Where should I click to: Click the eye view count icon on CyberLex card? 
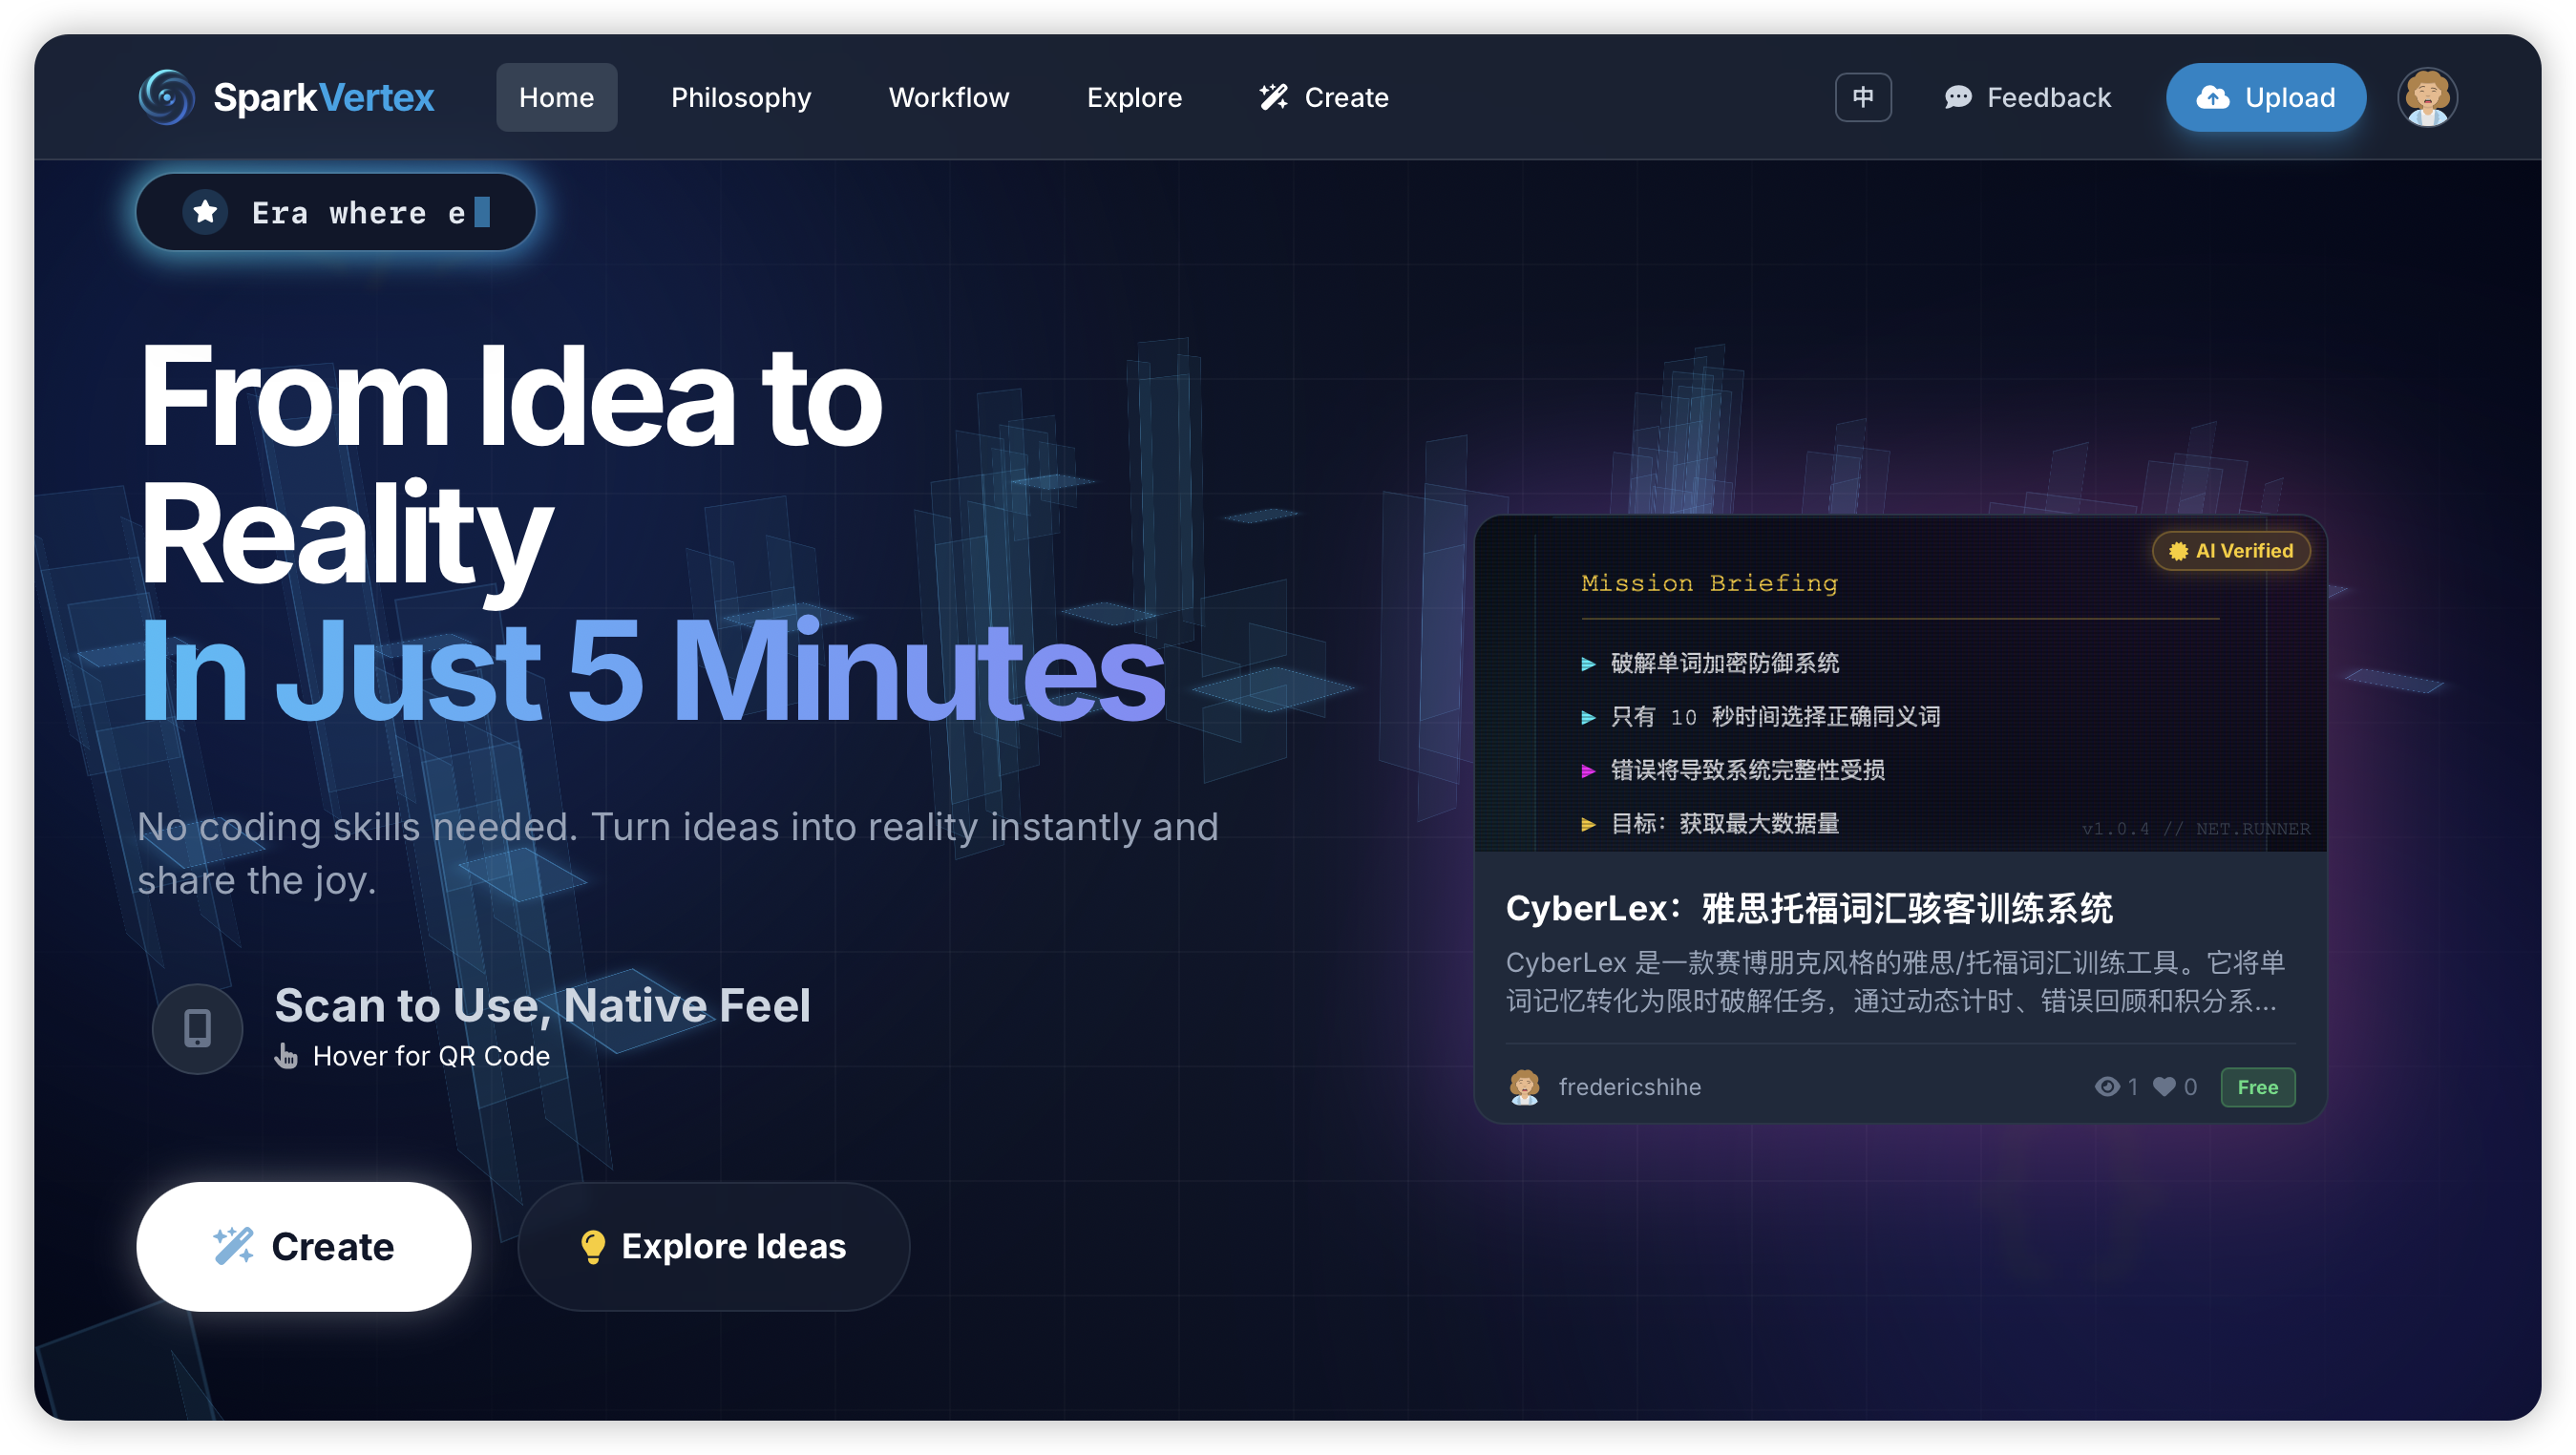(2108, 1087)
